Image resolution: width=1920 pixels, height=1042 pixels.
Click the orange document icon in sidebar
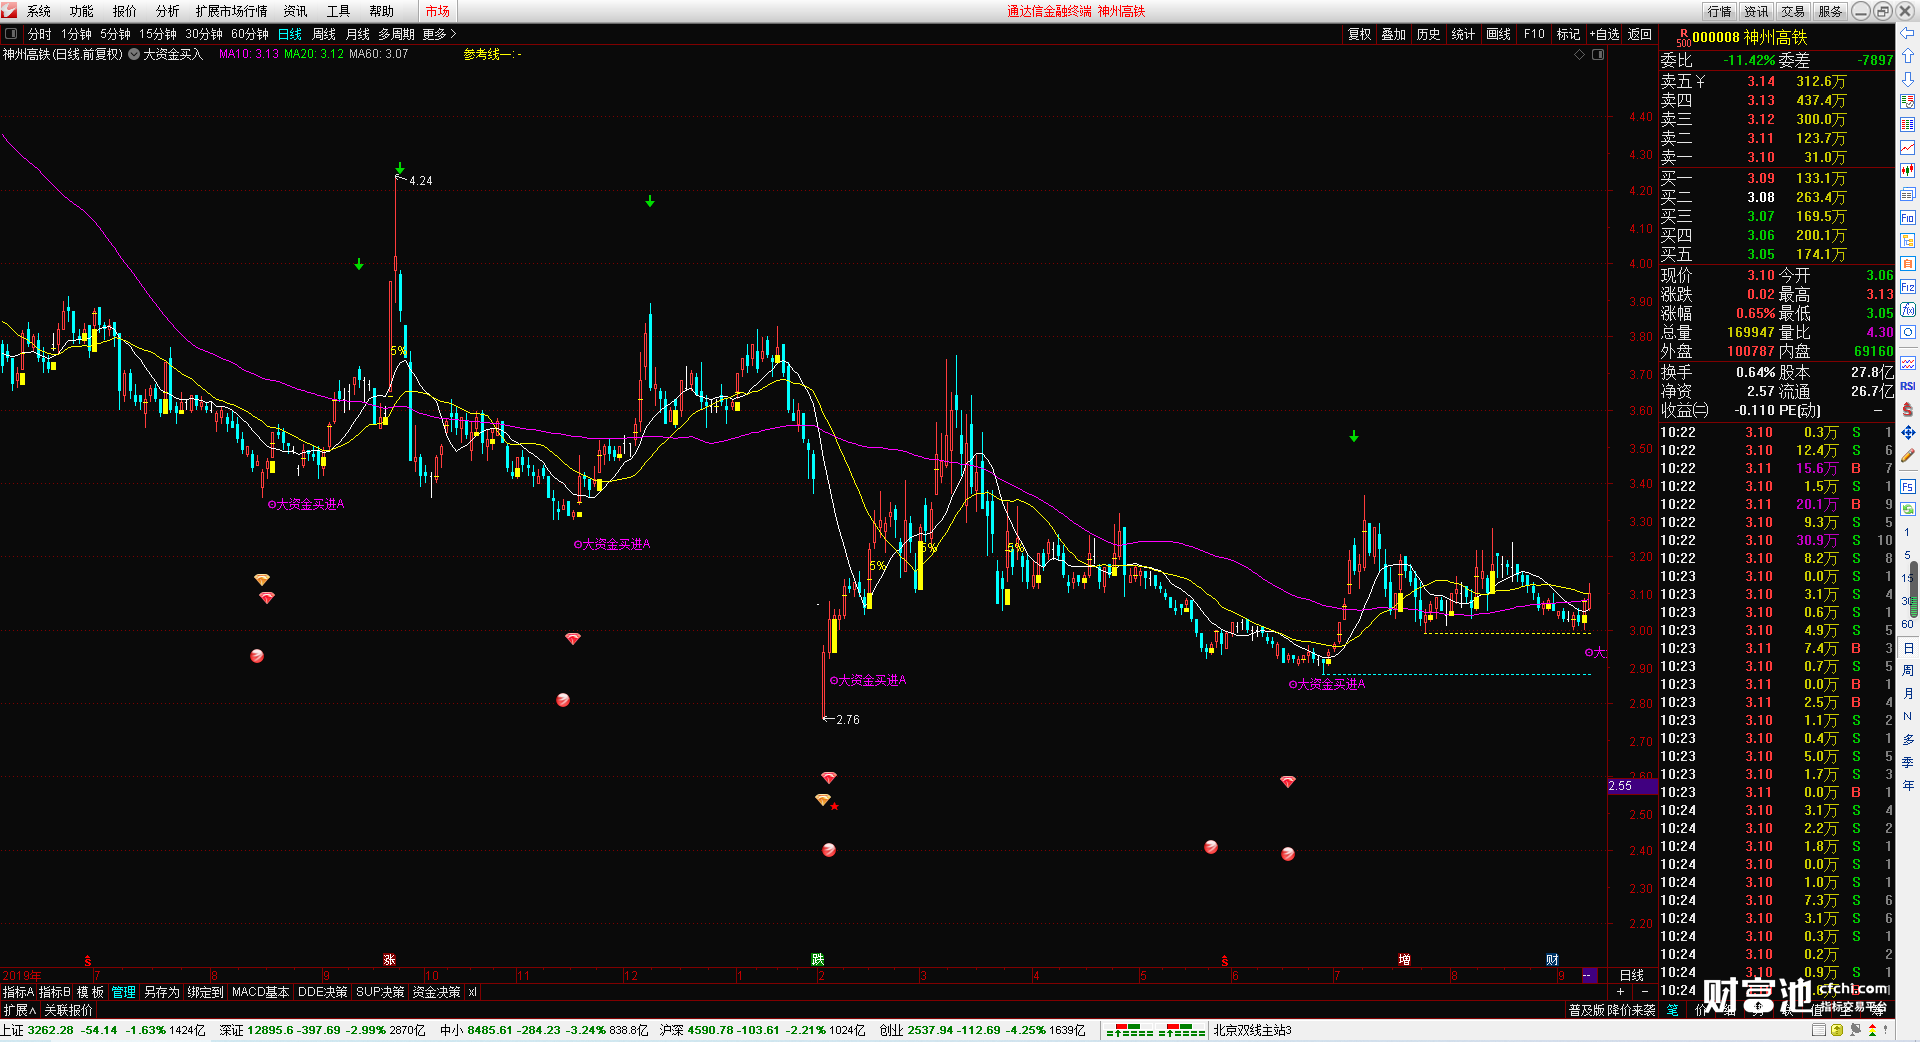click(x=1907, y=264)
